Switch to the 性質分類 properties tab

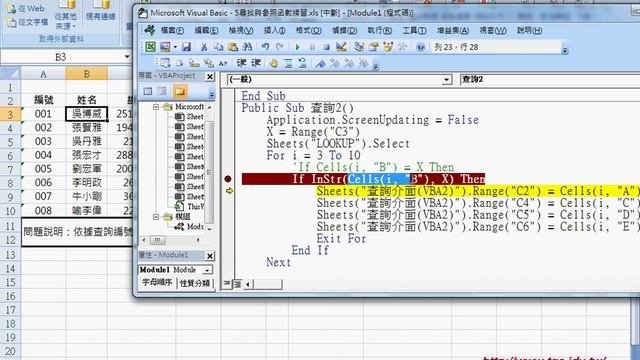pyautogui.click(x=195, y=283)
